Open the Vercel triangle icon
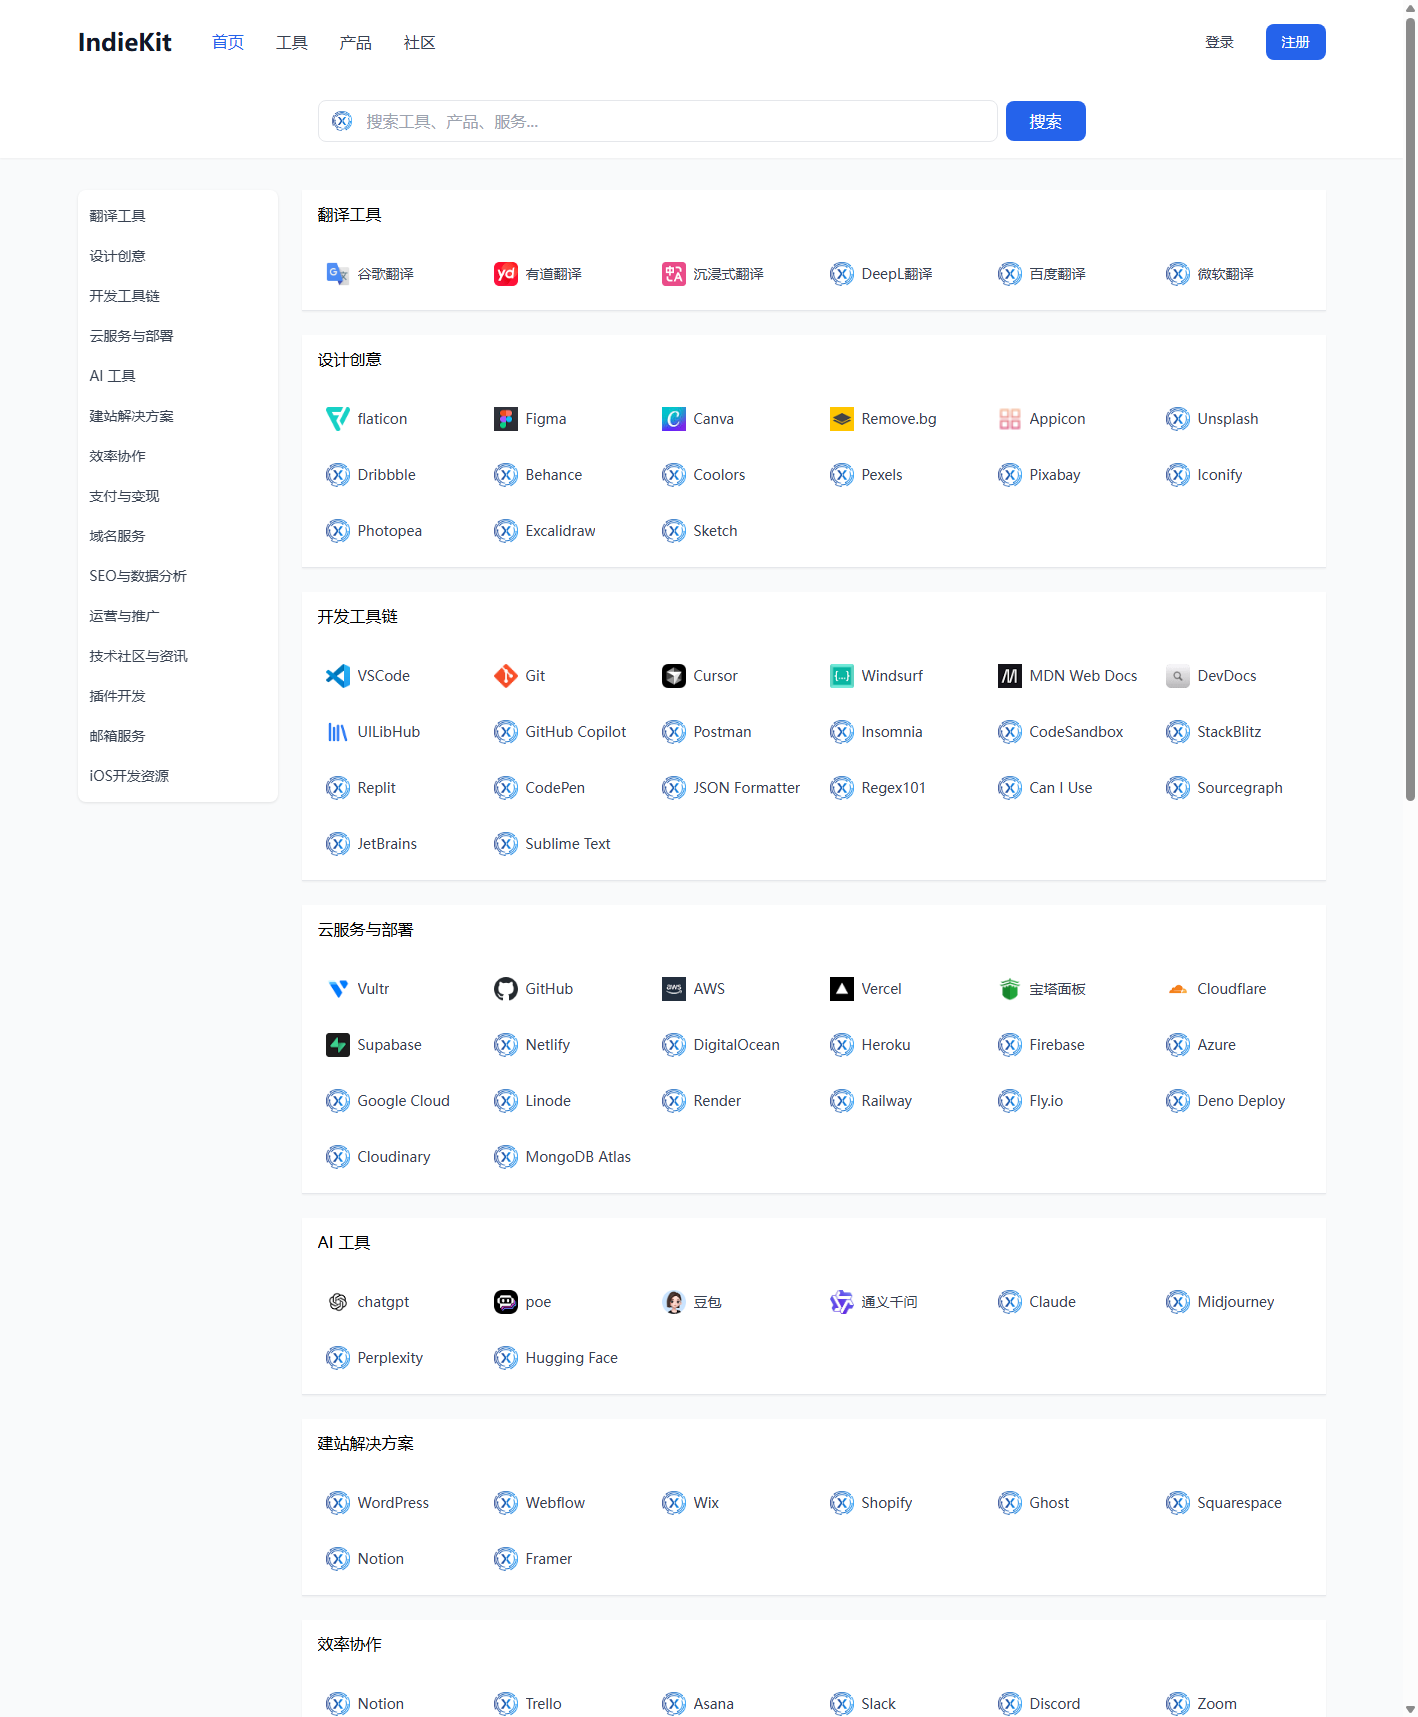Screen dimensions: 1418x1717 [842, 989]
